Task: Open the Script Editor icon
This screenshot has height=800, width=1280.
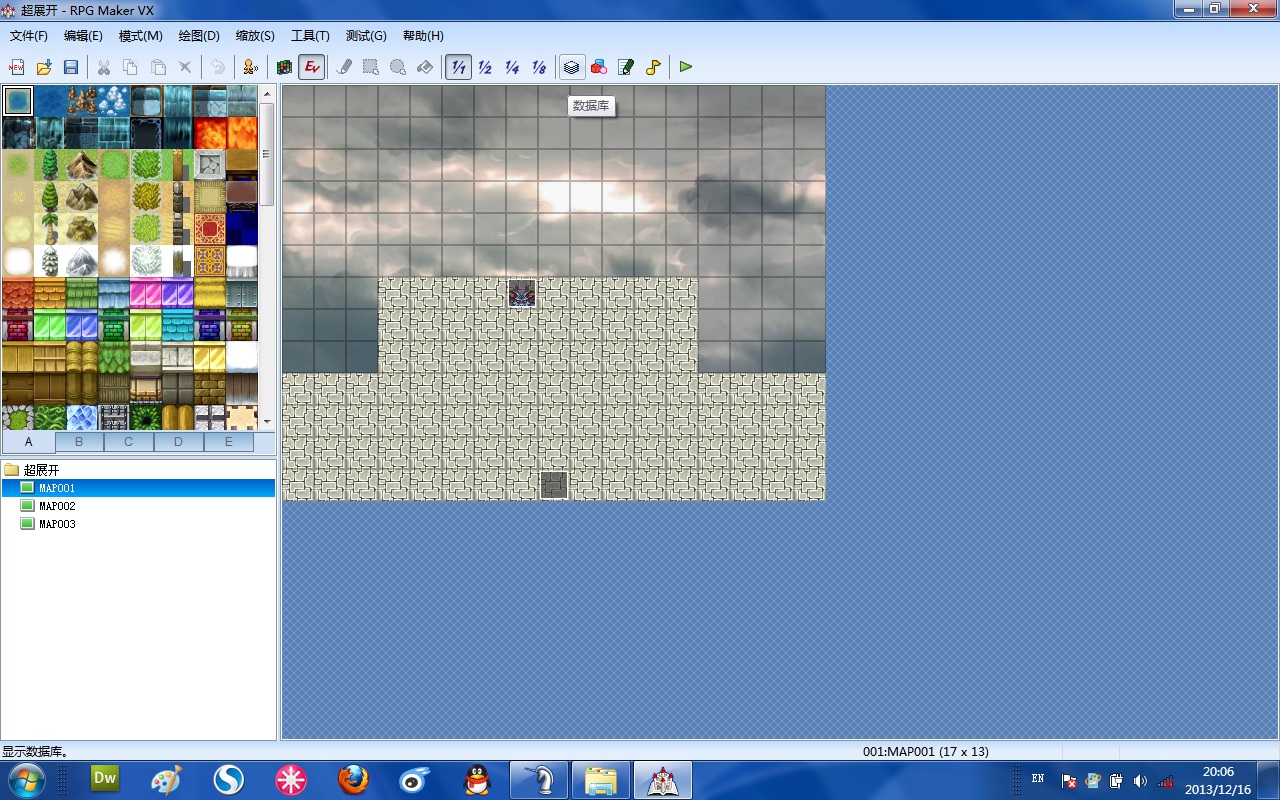Action: pyautogui.click(x=626, y=67)
